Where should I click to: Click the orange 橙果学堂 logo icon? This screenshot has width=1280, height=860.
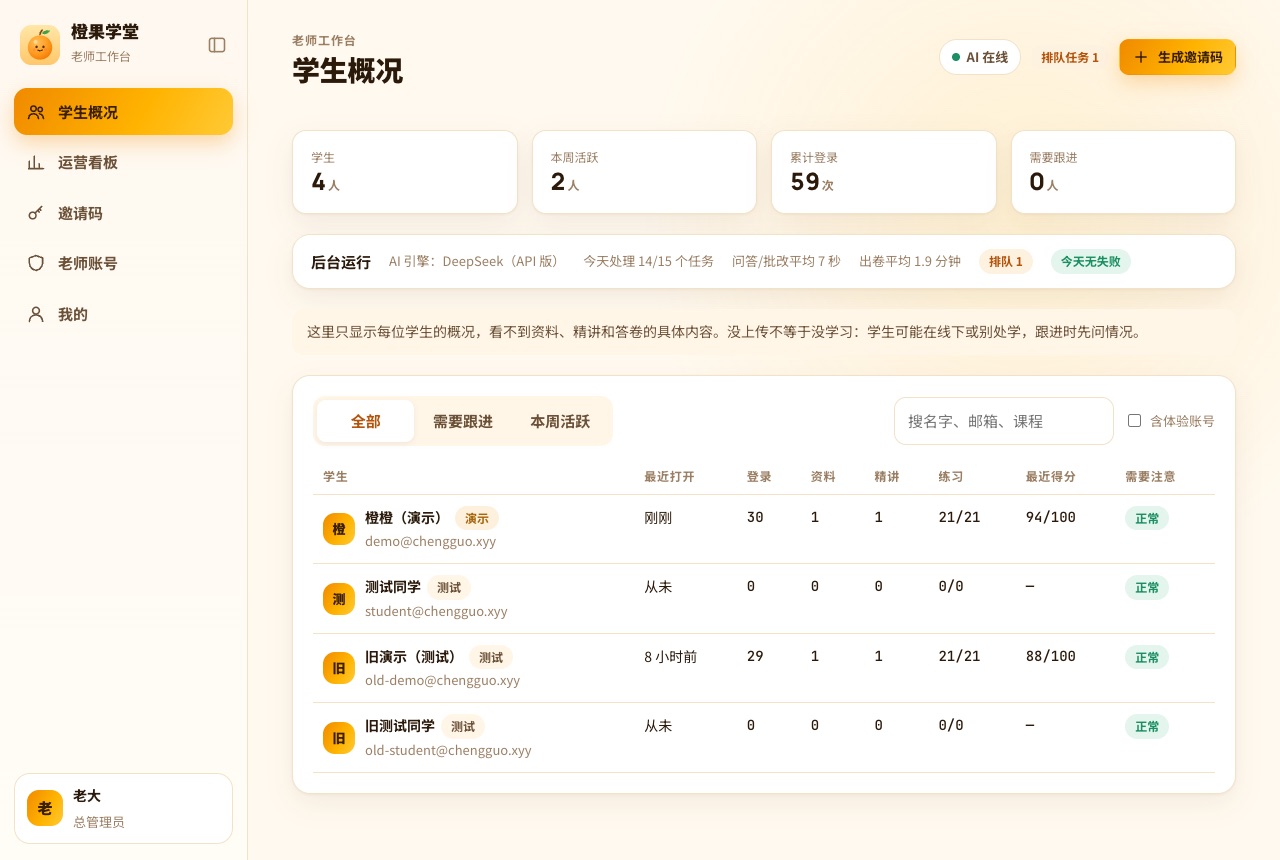(x=40, y=45)
